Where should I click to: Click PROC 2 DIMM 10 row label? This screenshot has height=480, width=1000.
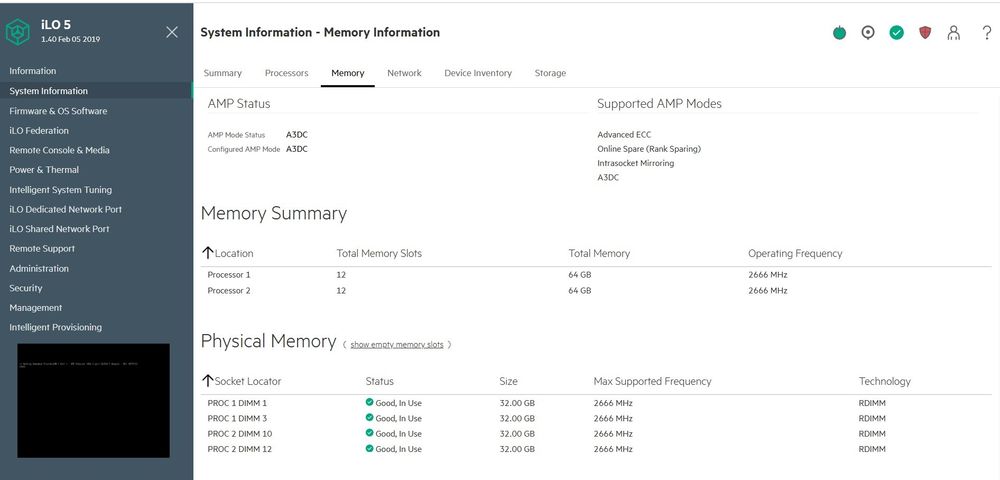pos(240,433)
